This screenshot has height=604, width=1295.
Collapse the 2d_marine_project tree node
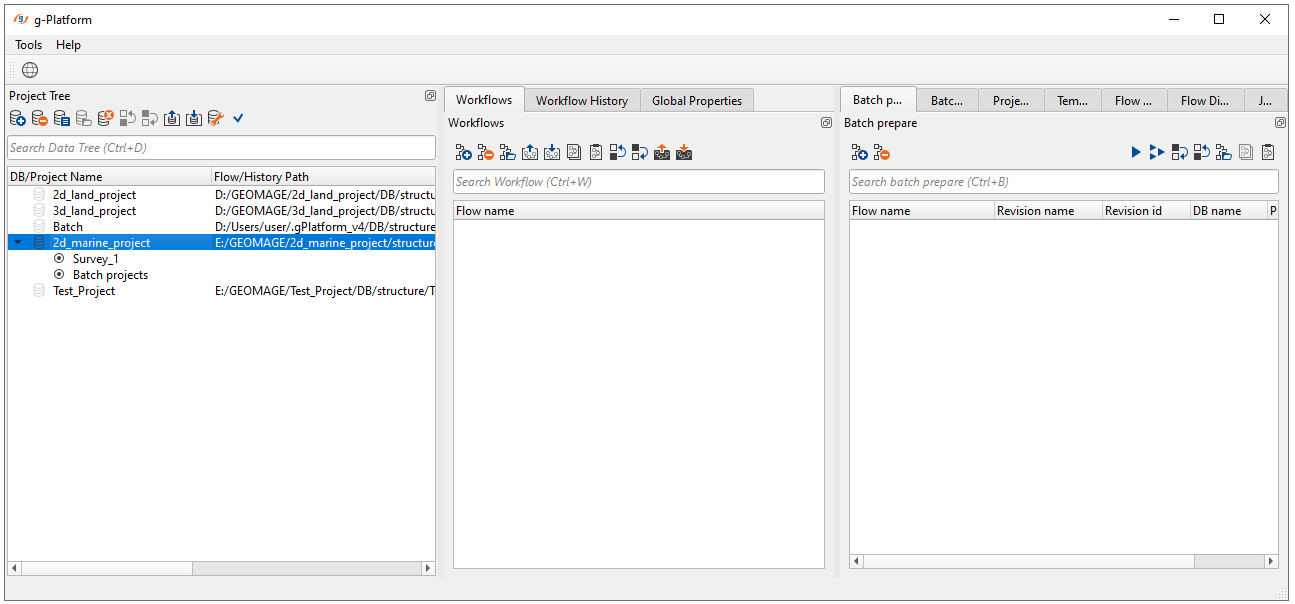18,243
